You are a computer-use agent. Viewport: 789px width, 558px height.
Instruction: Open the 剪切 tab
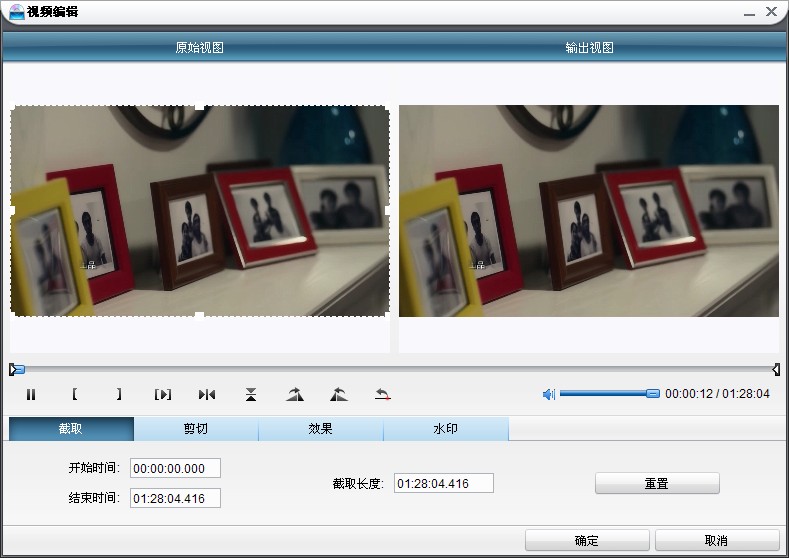tap(196, 429)
